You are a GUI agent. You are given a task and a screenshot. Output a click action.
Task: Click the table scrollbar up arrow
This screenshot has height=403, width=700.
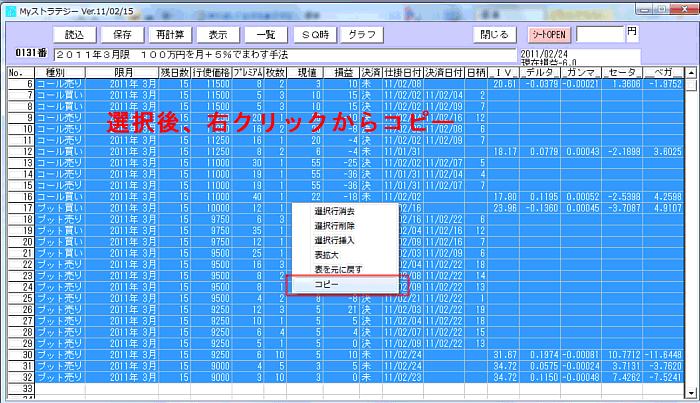pos(691,72)
